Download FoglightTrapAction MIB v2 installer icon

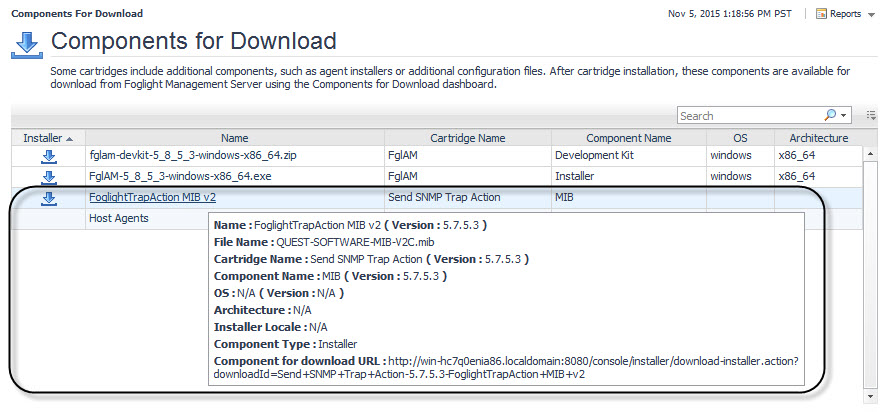coord(49,198)
